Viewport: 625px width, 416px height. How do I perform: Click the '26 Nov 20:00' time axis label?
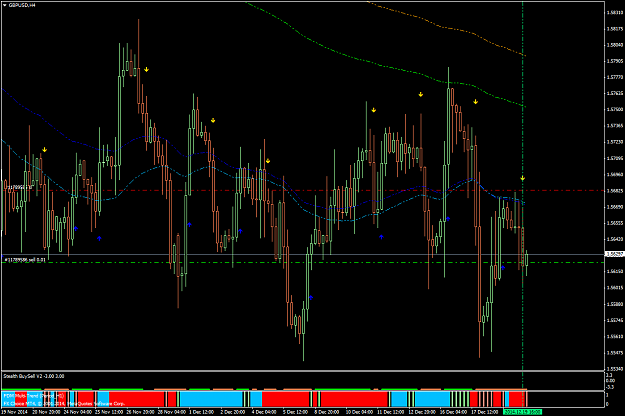pos(140,412)
